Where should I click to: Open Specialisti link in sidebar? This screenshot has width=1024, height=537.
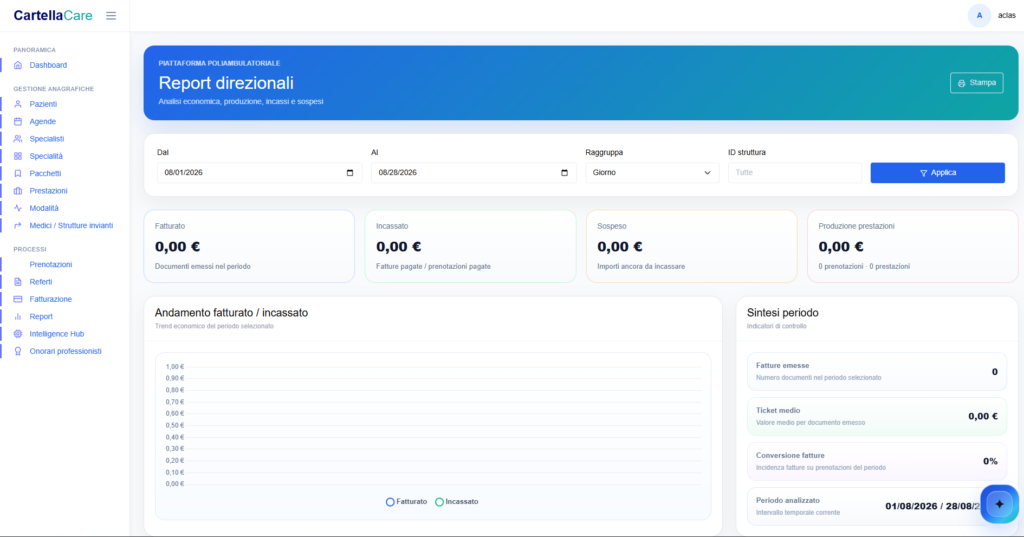coord(46,138)
